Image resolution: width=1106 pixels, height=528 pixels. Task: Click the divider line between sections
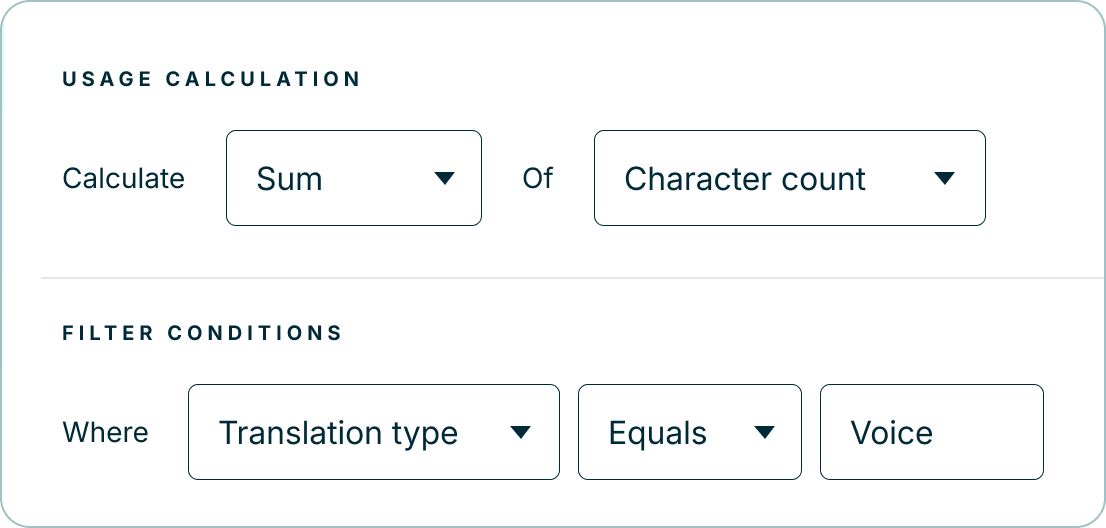pos(572,277)
